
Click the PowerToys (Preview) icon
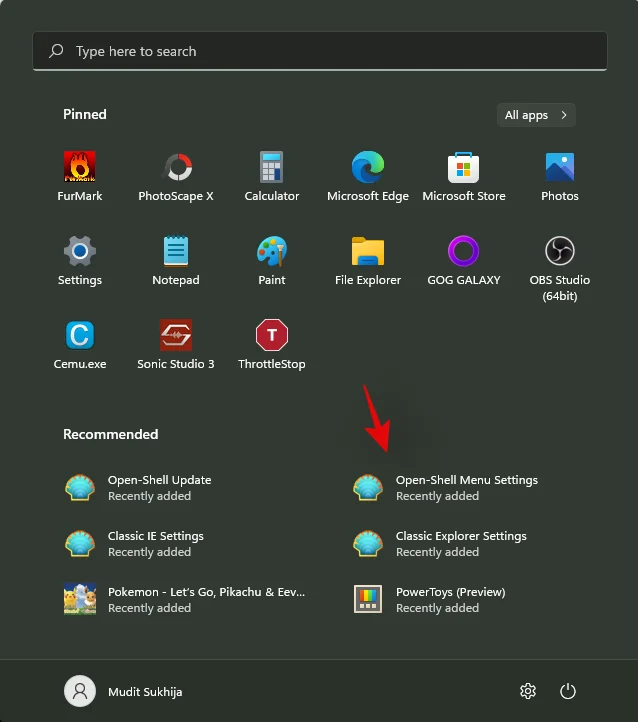(x=368, y=599)
